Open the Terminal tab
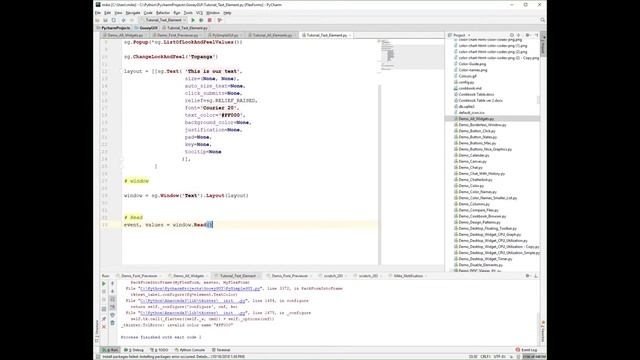Viewport: 640px width, 360px height. click(221, 350)
